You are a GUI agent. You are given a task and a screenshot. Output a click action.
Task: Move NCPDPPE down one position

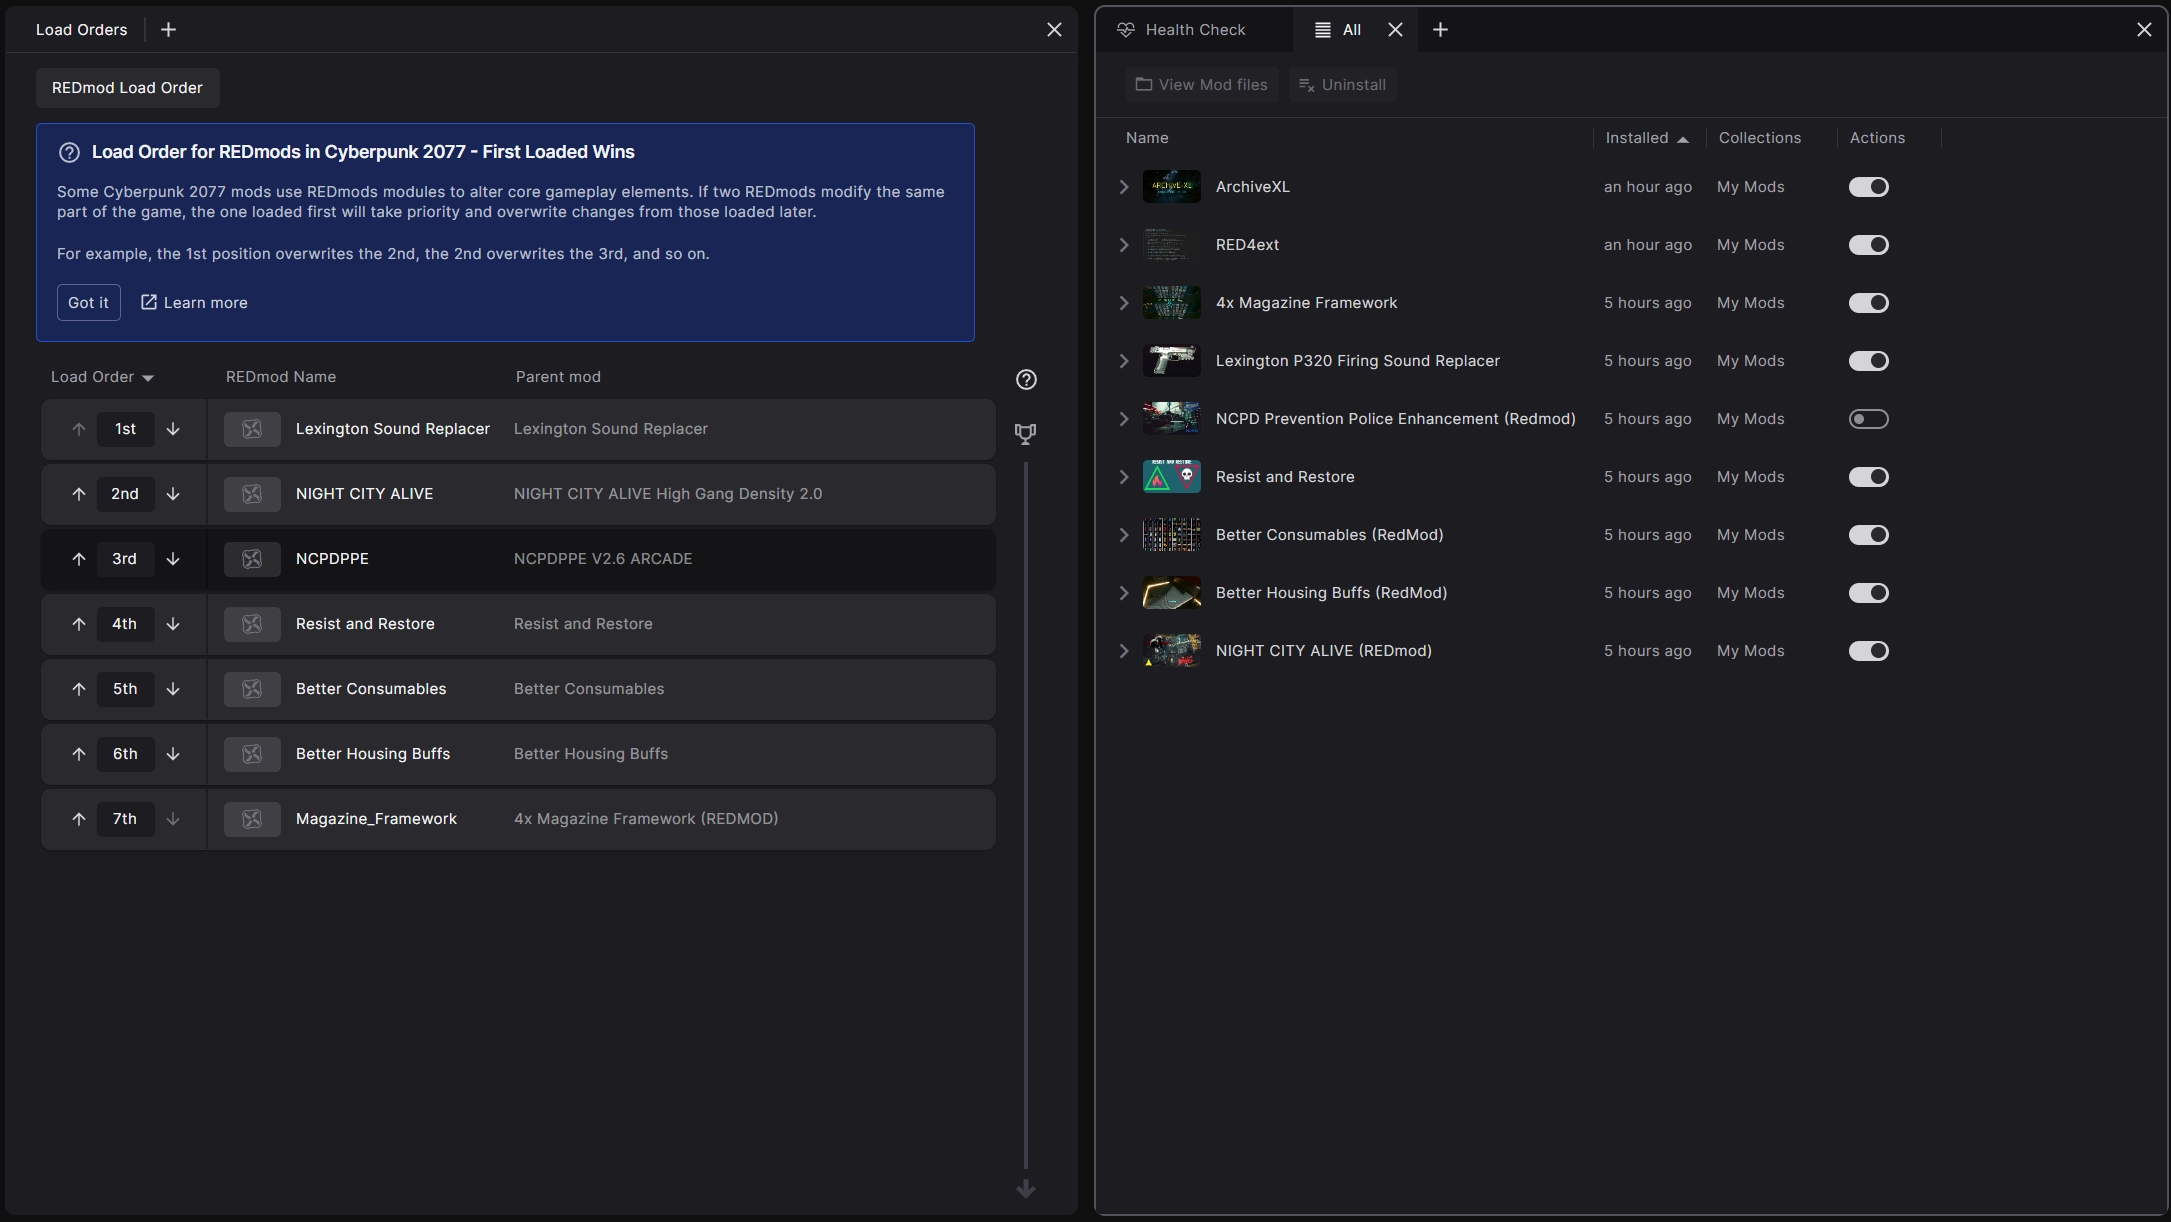pyautogui.click(x=173, y=559)
